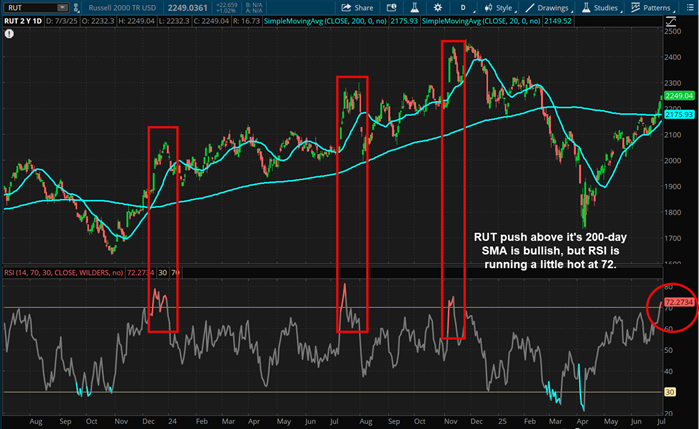Click the Share arrow icon
This screenshot has height=429, width=699.
pos(346,8)
